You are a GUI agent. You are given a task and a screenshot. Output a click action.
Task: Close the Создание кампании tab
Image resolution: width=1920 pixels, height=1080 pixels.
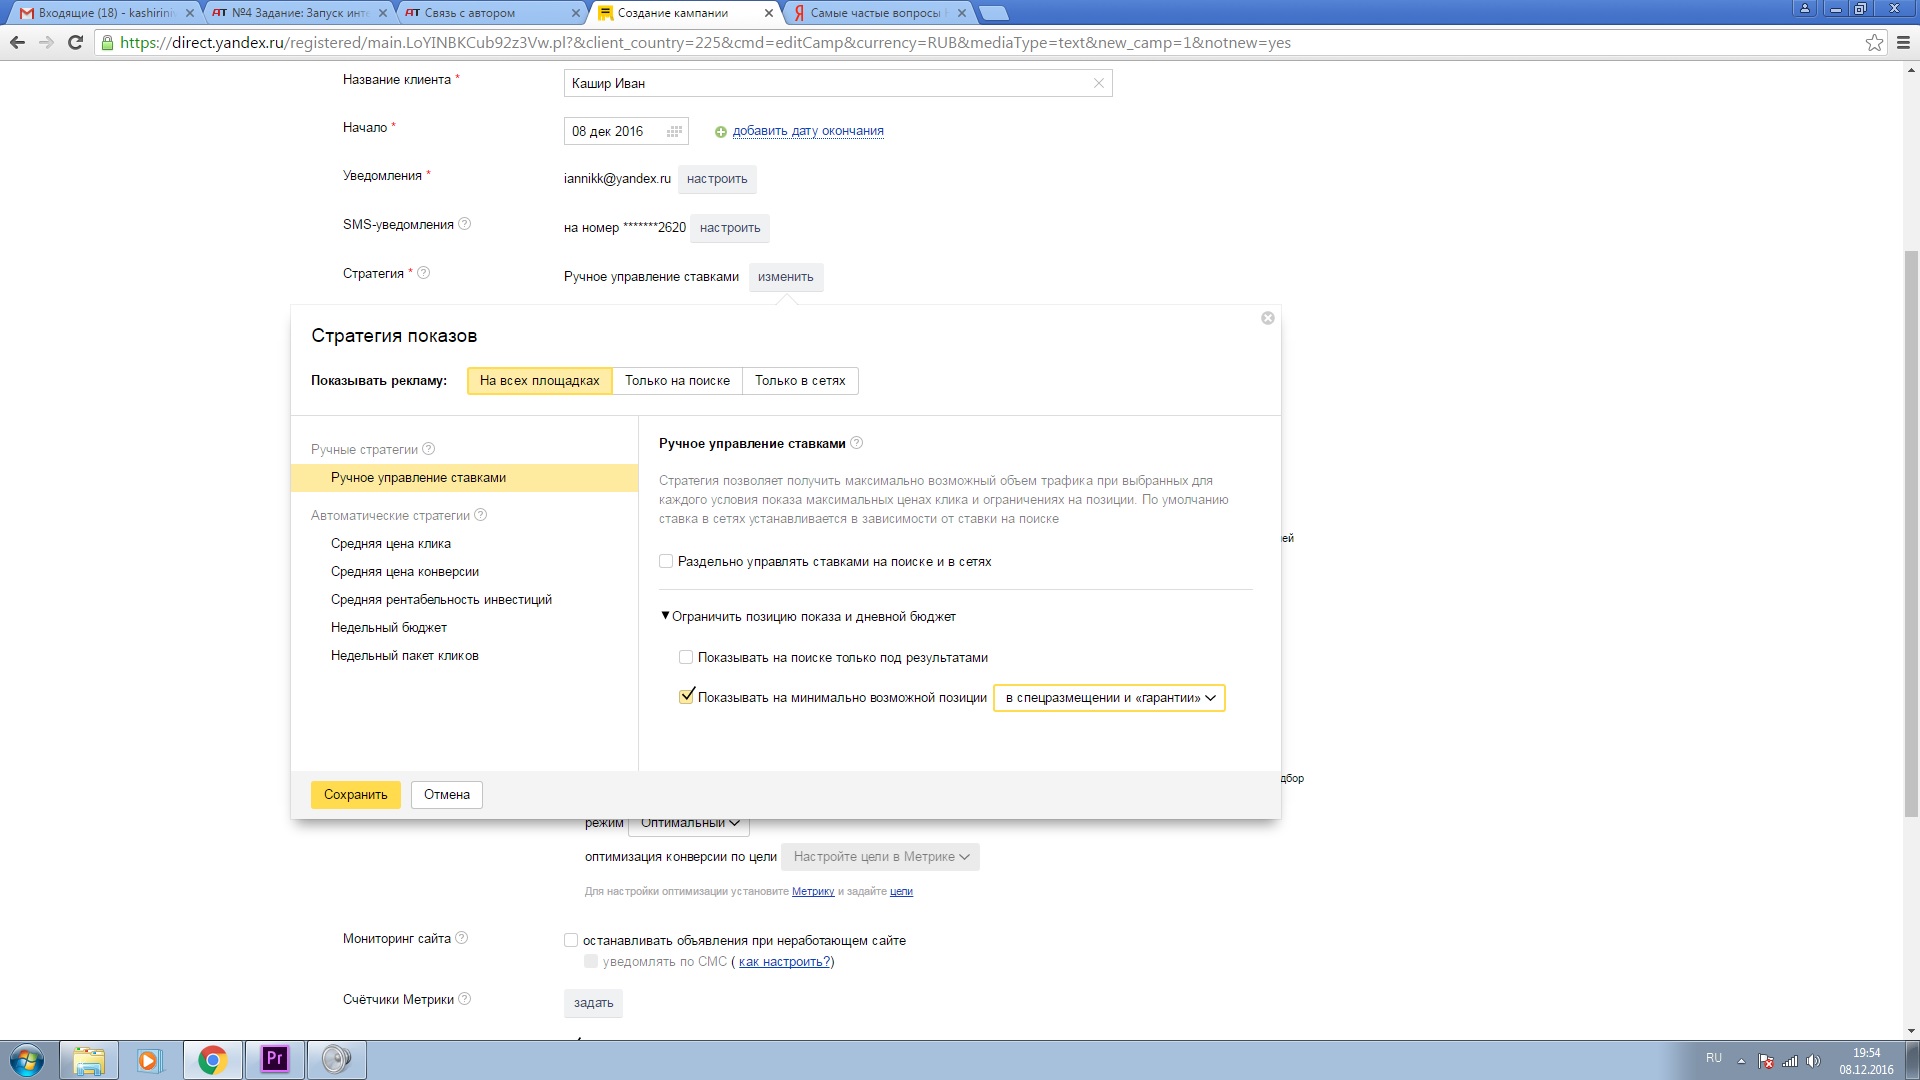[768, 13]
